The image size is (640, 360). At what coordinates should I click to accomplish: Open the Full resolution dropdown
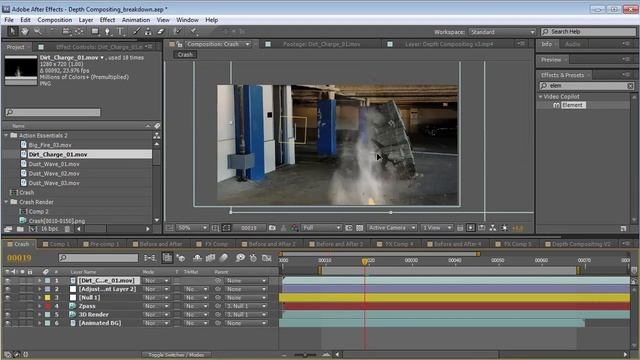tap(321, 228)
